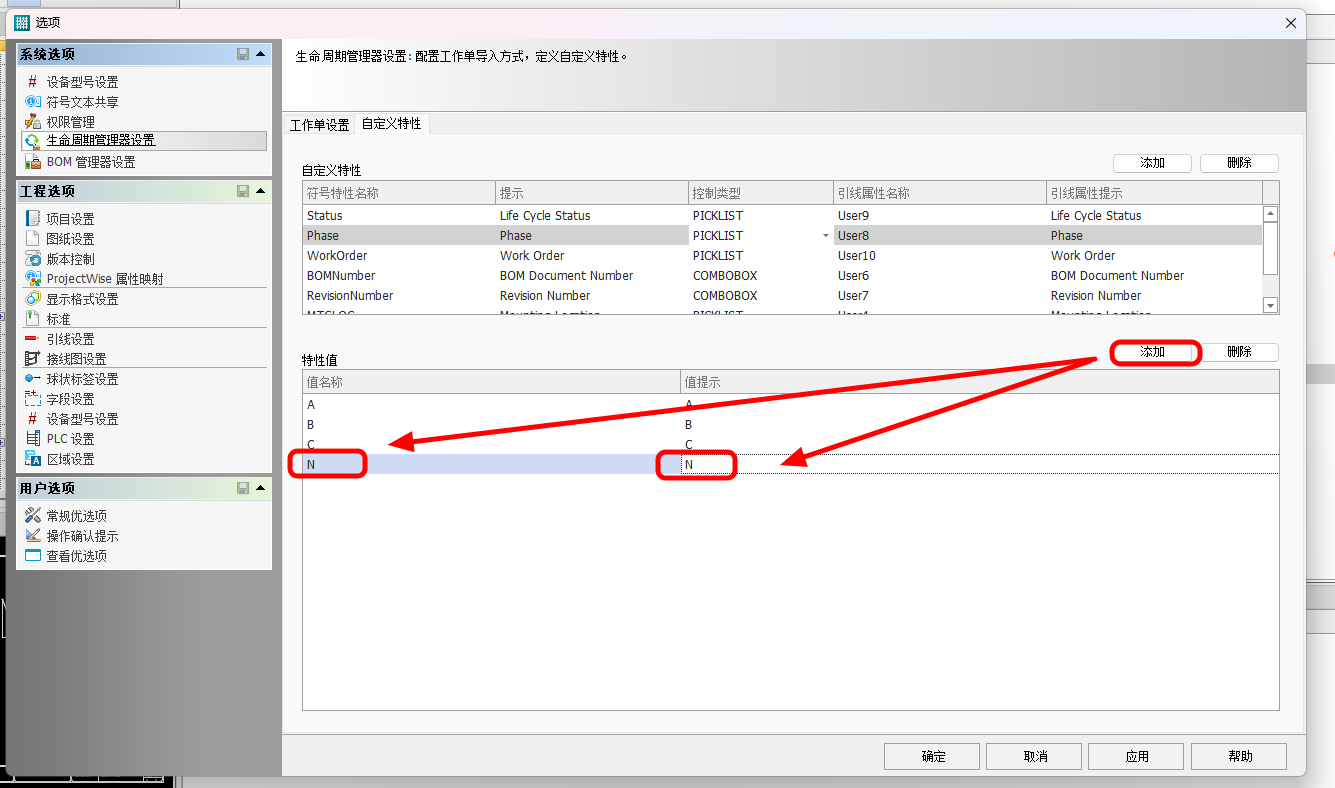
Task: Click scroll-up arrow of 自定义特性 table
Action: tap(1270, 214)
